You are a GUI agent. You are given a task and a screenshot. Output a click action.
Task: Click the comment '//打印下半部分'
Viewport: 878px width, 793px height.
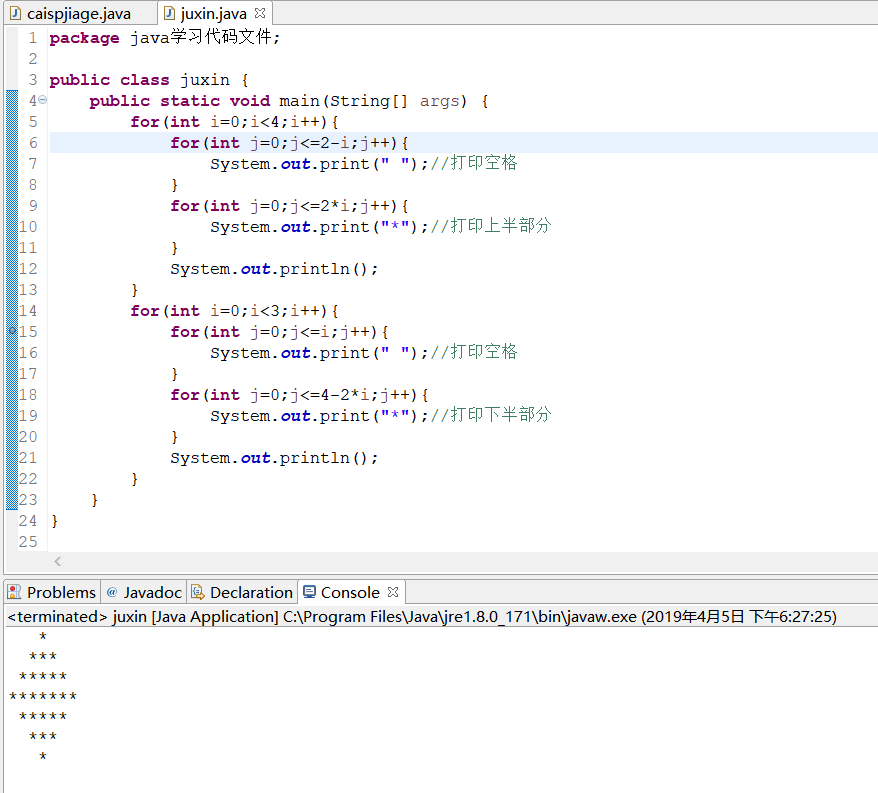[491, 415]
